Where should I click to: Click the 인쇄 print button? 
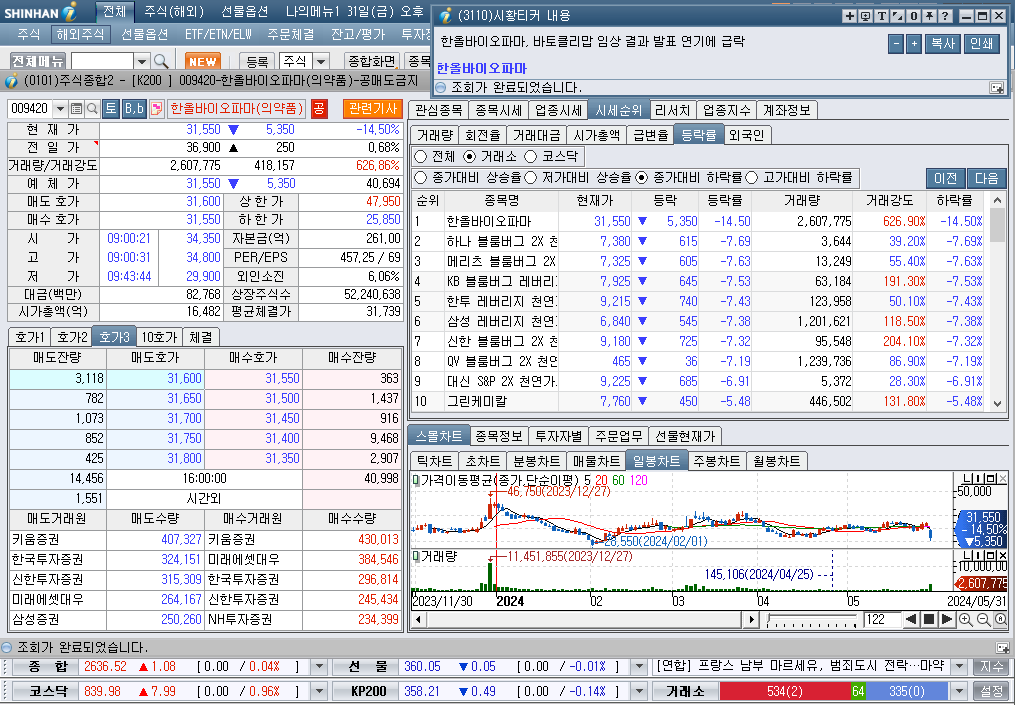click(x=981, y=44)
